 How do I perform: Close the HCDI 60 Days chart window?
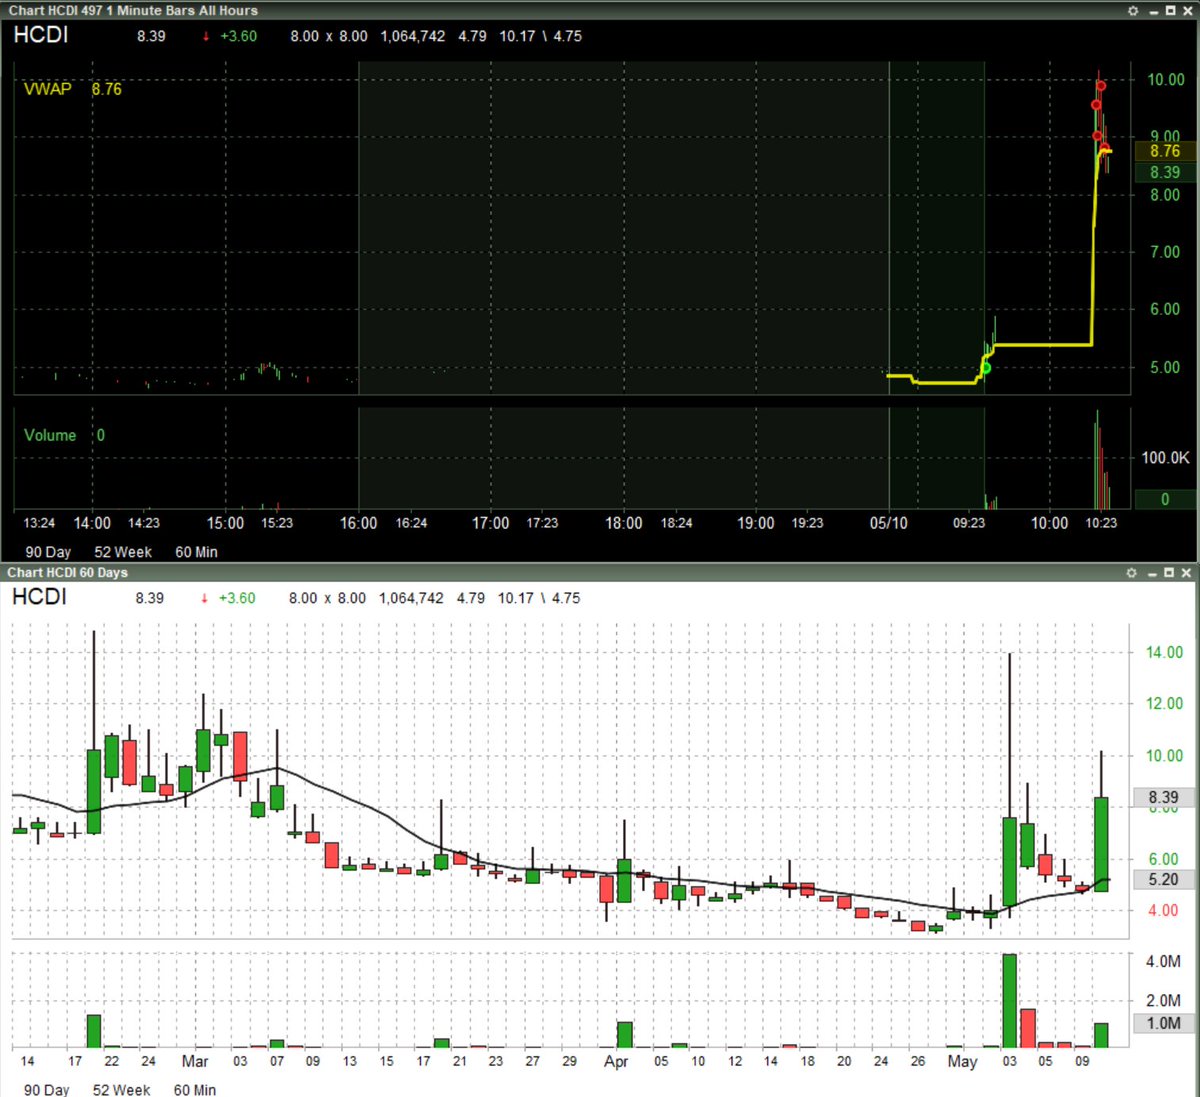click(x=1186, y=573)
